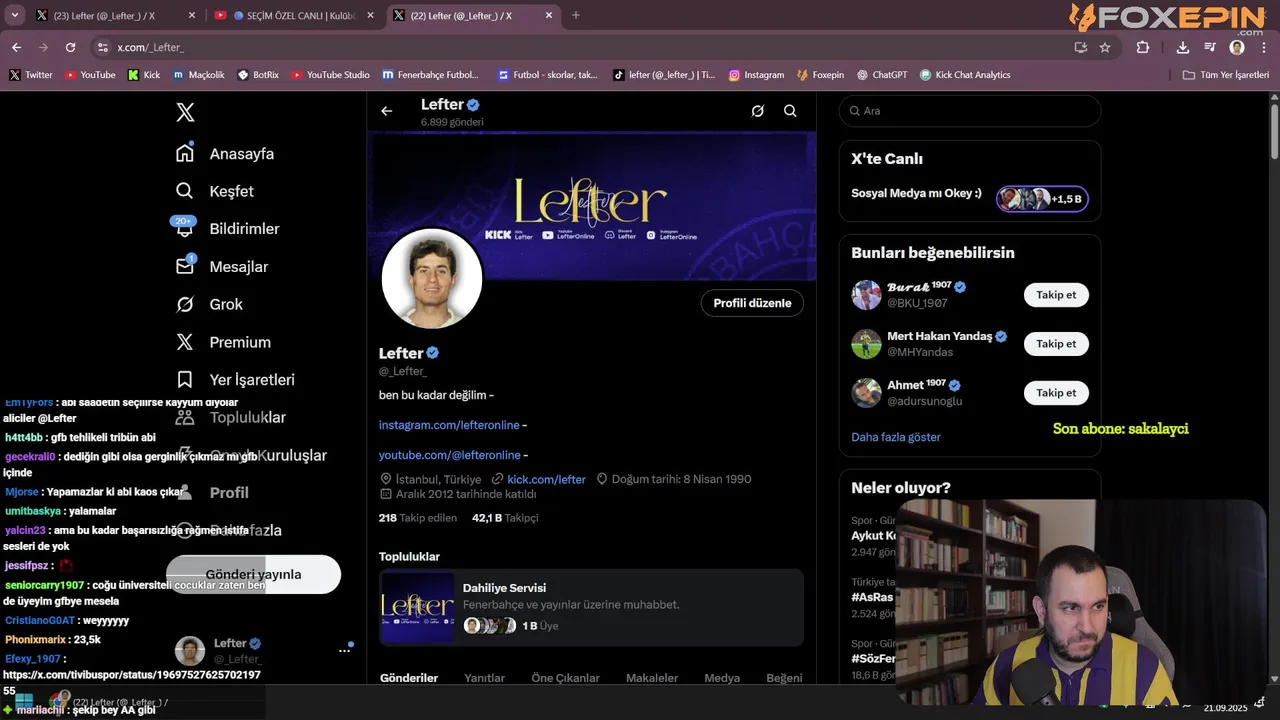Switch to Makaleler tab
The height and width of the screenshot is (720, 1280).
pyautogui.click(x=651, y=678)
